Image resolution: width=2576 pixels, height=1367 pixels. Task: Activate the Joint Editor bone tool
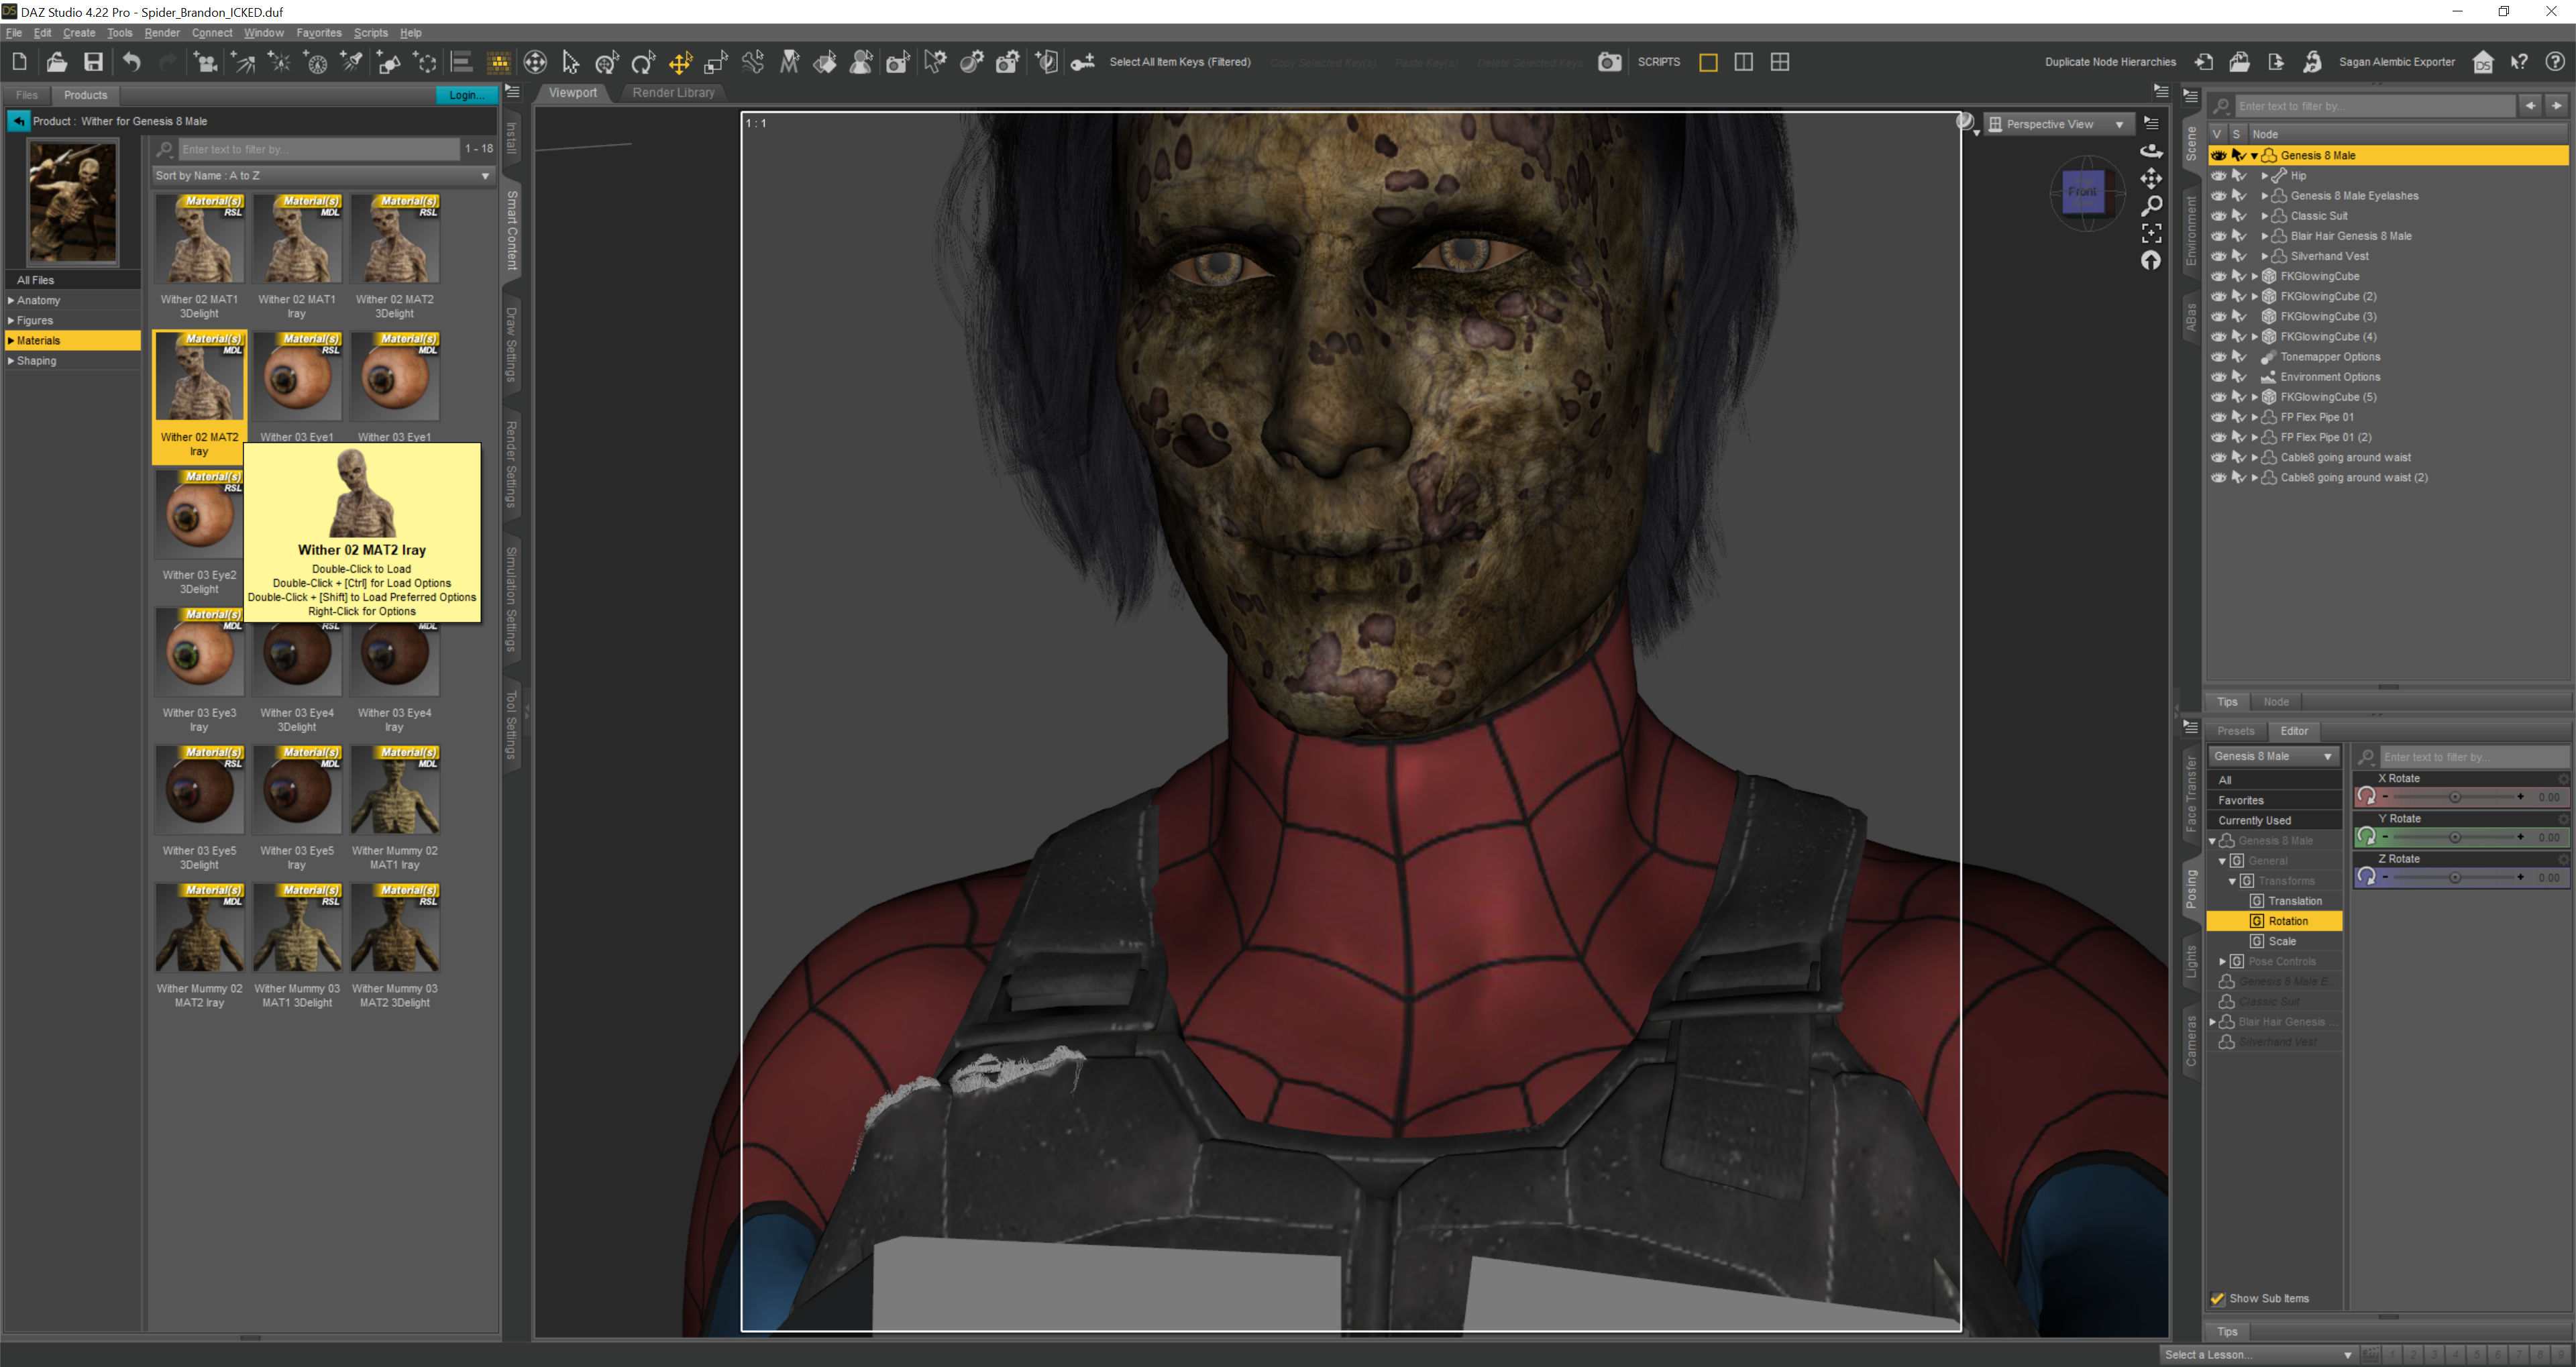(752, 62)
